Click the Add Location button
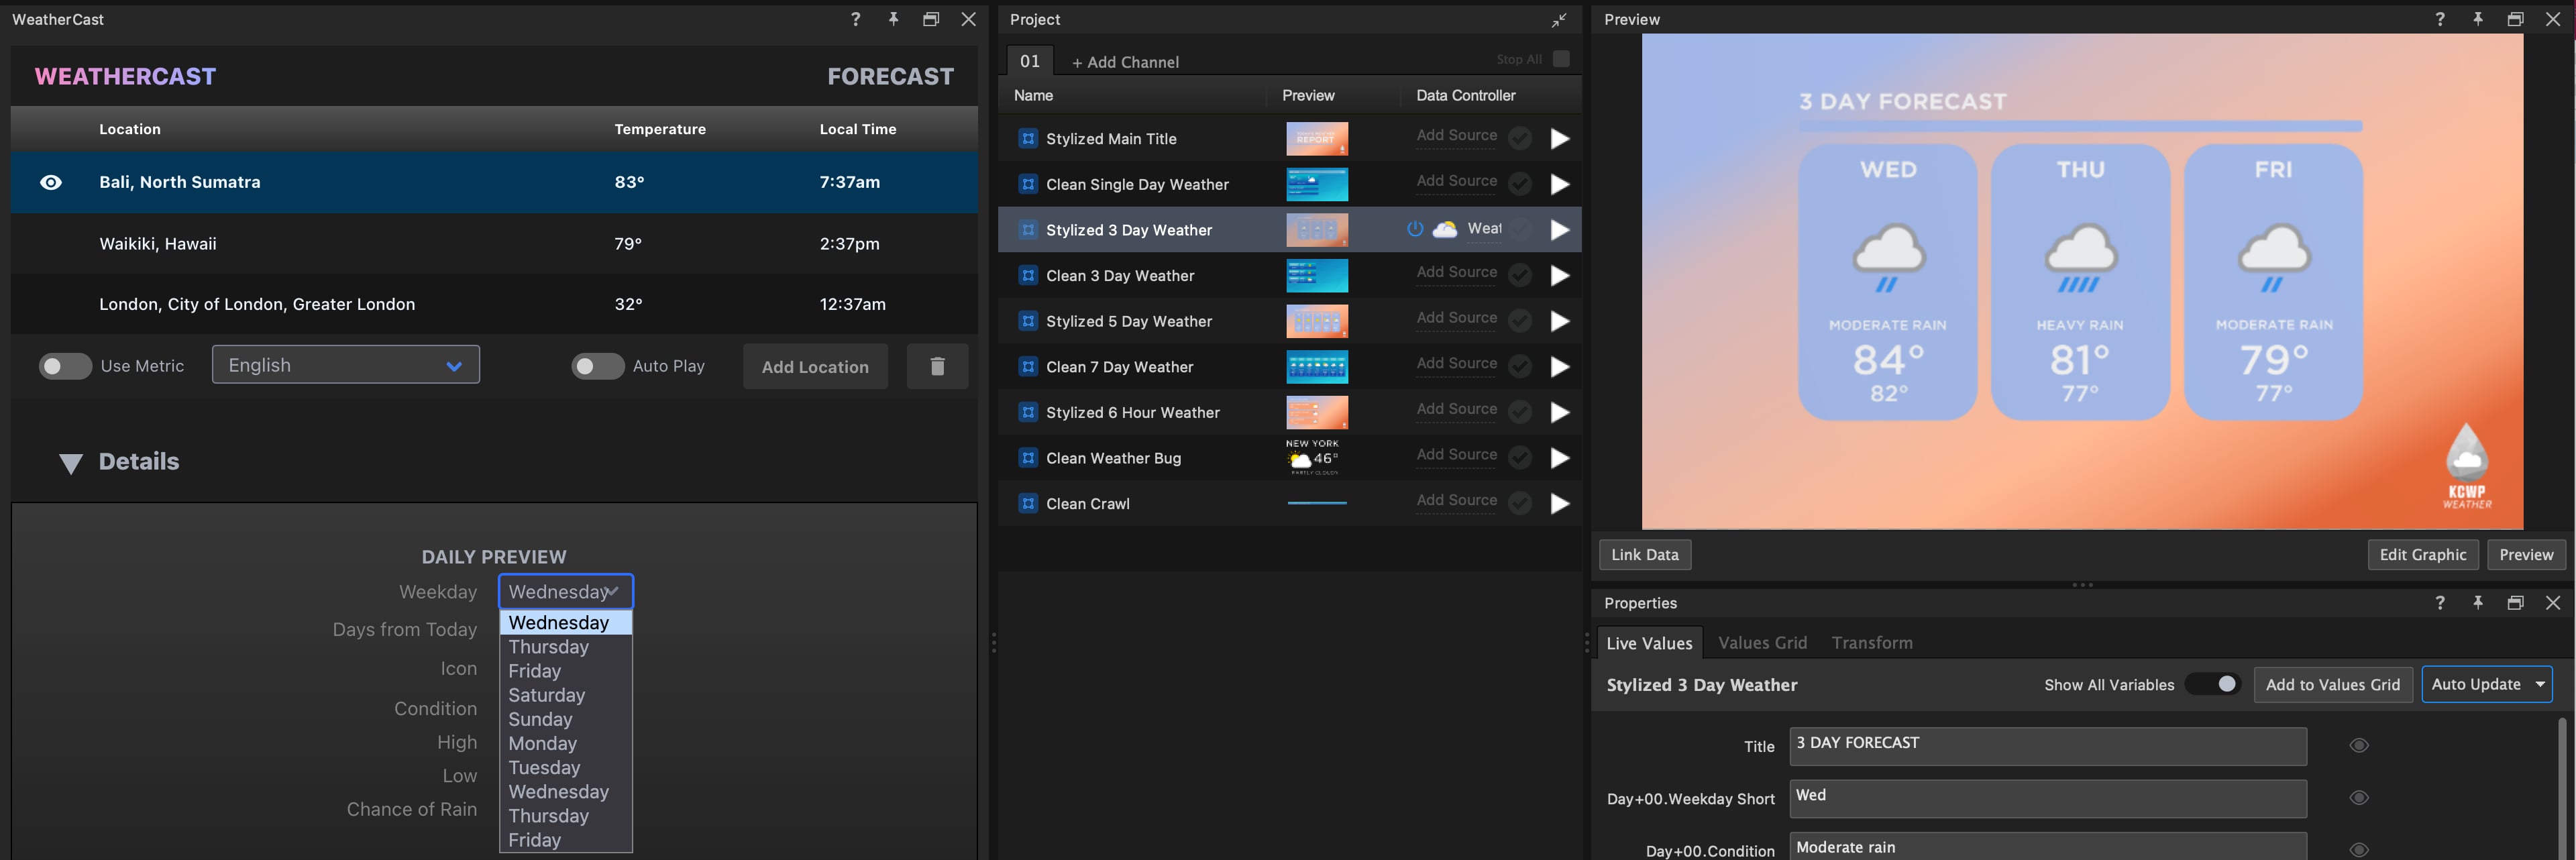The height and width of the screenshot is (860, 2576). point(815,366)
